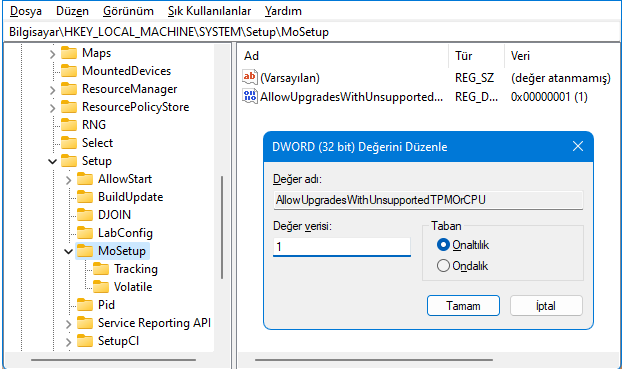Select the BuildUpdate tree item label
The height and width of the screenshot is (369, 622).
point(131,197)
